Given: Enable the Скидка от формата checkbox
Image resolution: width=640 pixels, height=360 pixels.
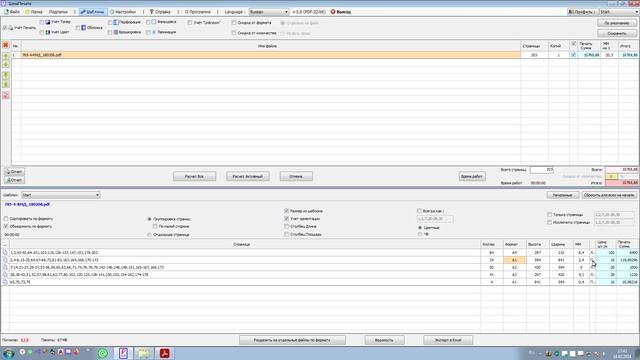Looking at the screenshot, I should 234,23.
